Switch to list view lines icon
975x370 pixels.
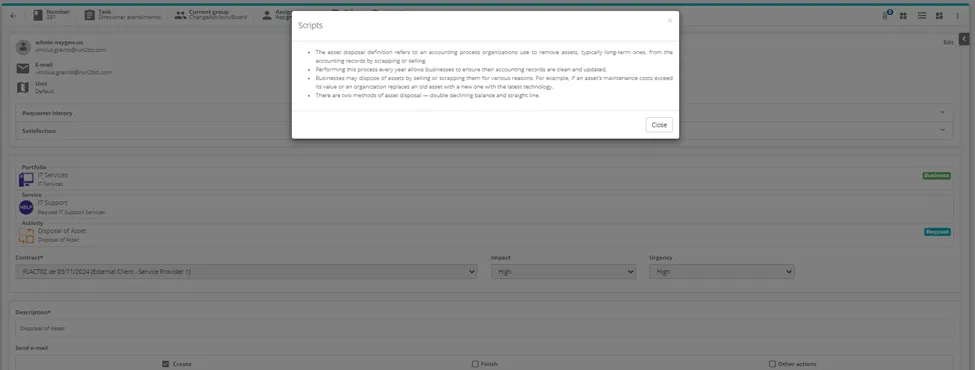(x=922, y=16)
